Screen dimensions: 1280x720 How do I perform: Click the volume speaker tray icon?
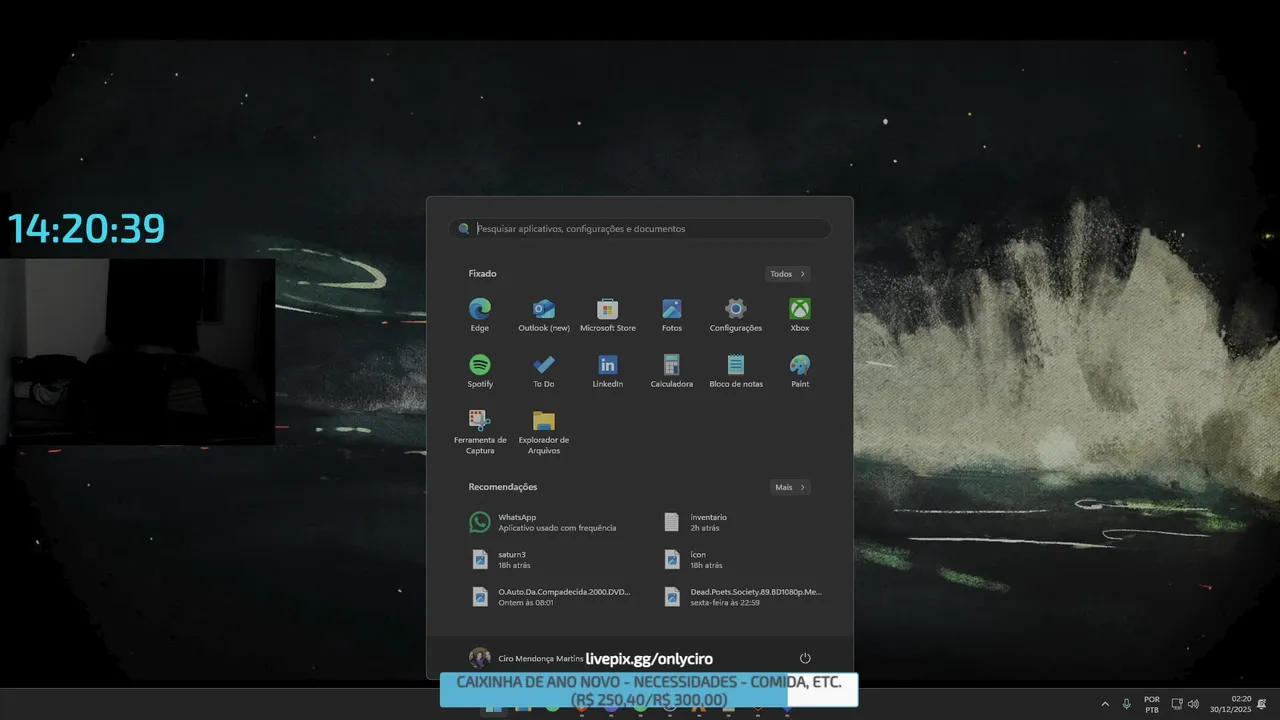[1193, 704]
